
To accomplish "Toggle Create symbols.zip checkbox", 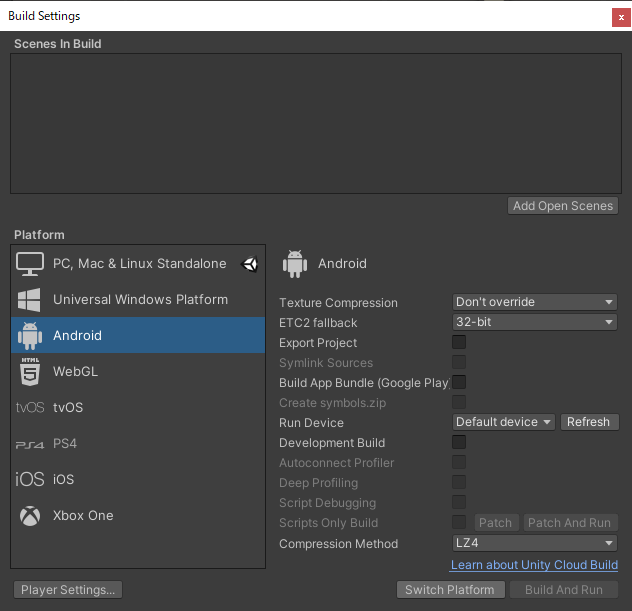I will click(x=459, y=402).
